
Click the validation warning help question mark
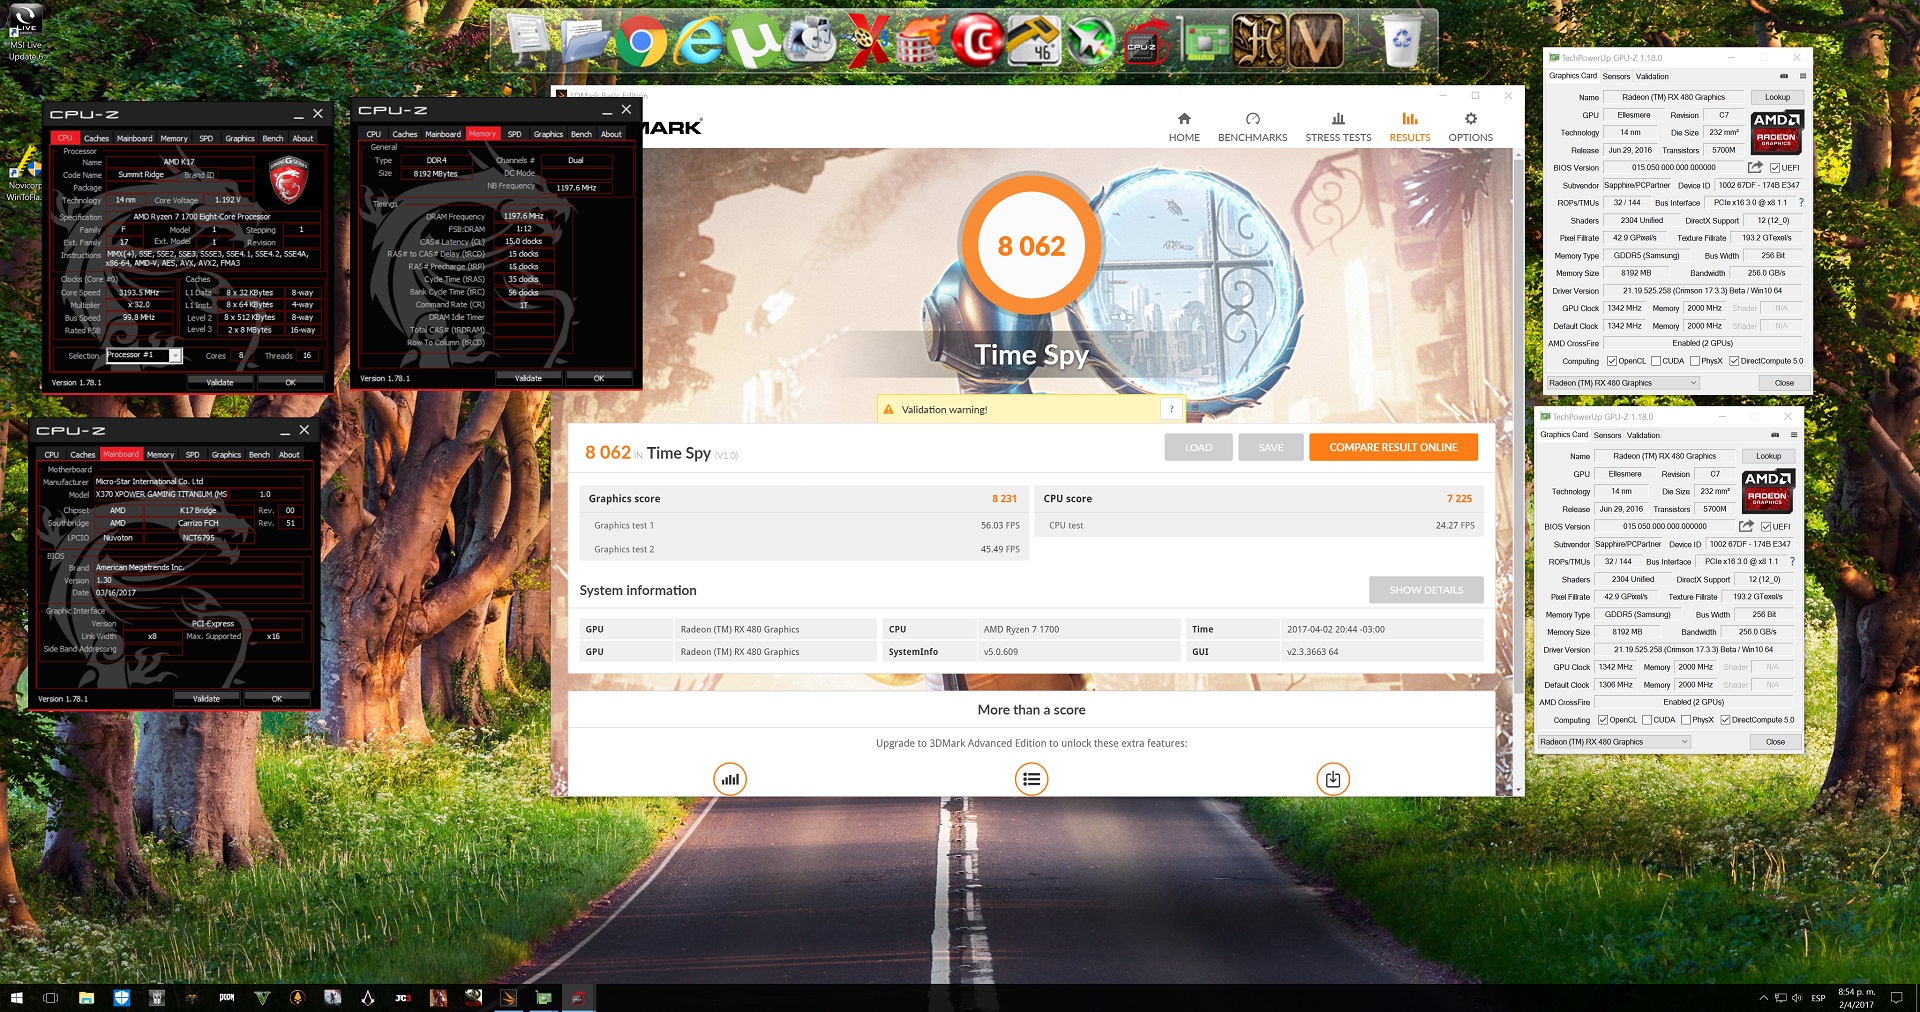(x=1172, y=409)
